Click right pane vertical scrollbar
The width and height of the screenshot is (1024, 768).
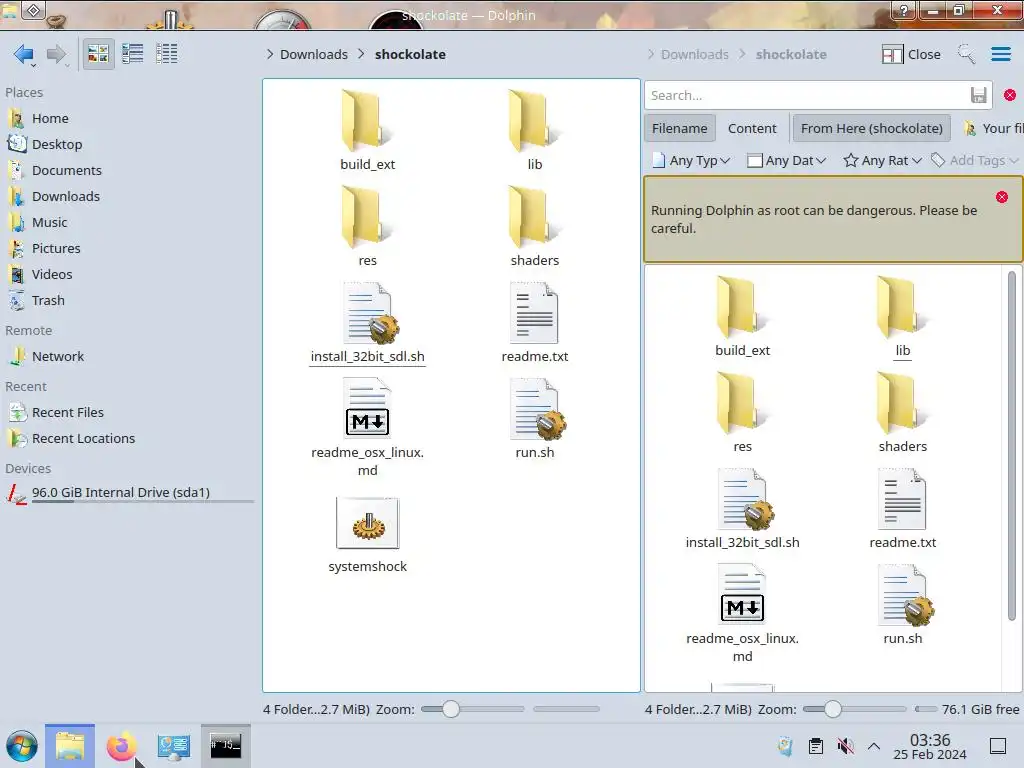[1012, 445]
